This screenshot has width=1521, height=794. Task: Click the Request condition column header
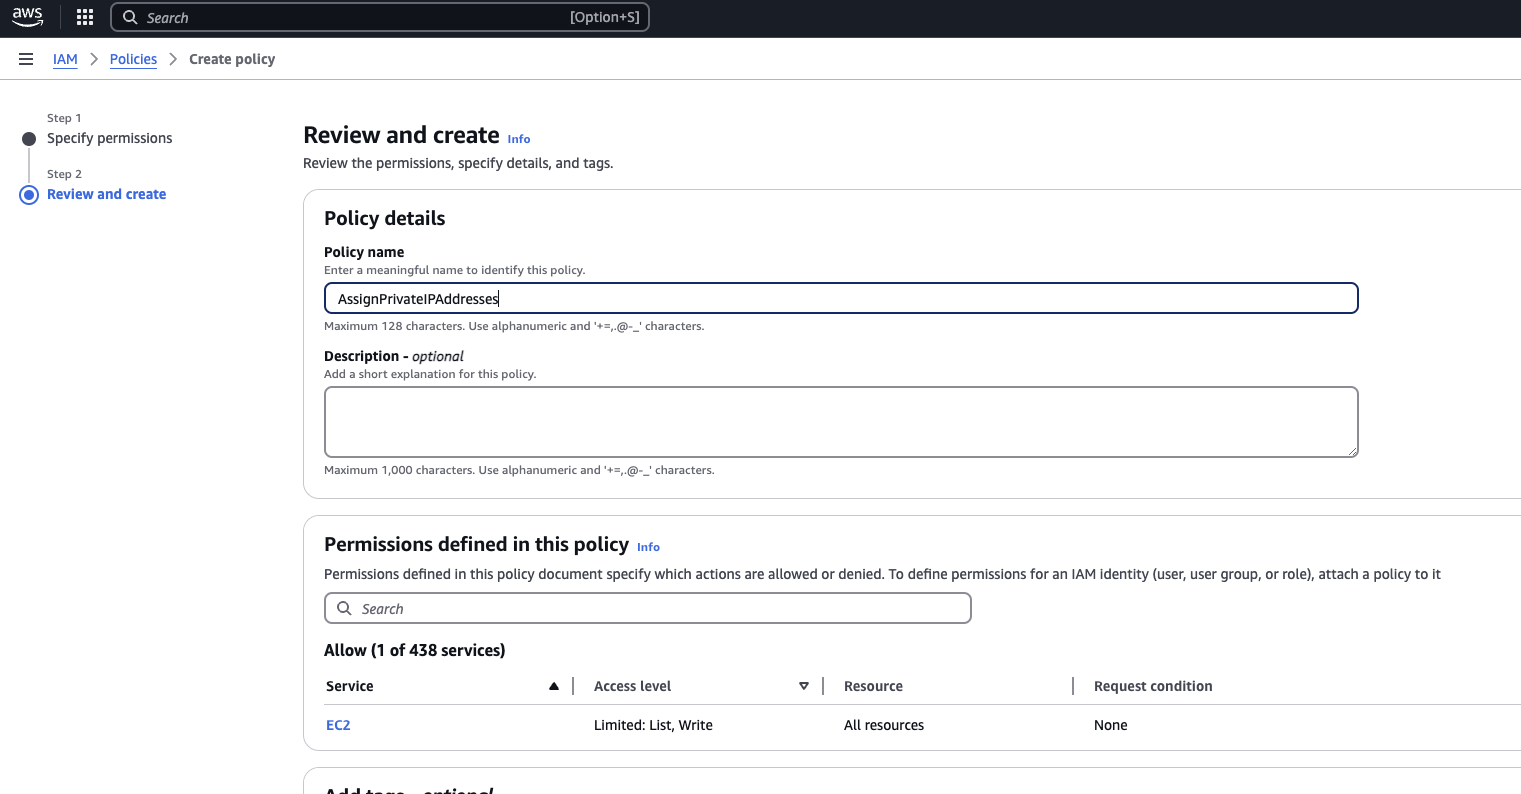point(1153,686)
